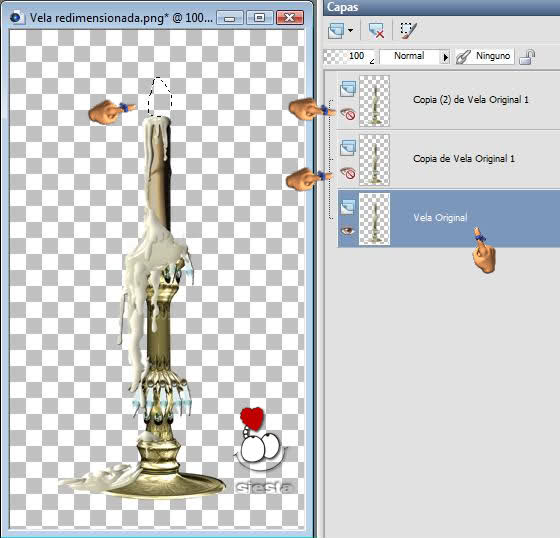
Task: Toggle the lock transparency padlock
Action: pos(527,57)
